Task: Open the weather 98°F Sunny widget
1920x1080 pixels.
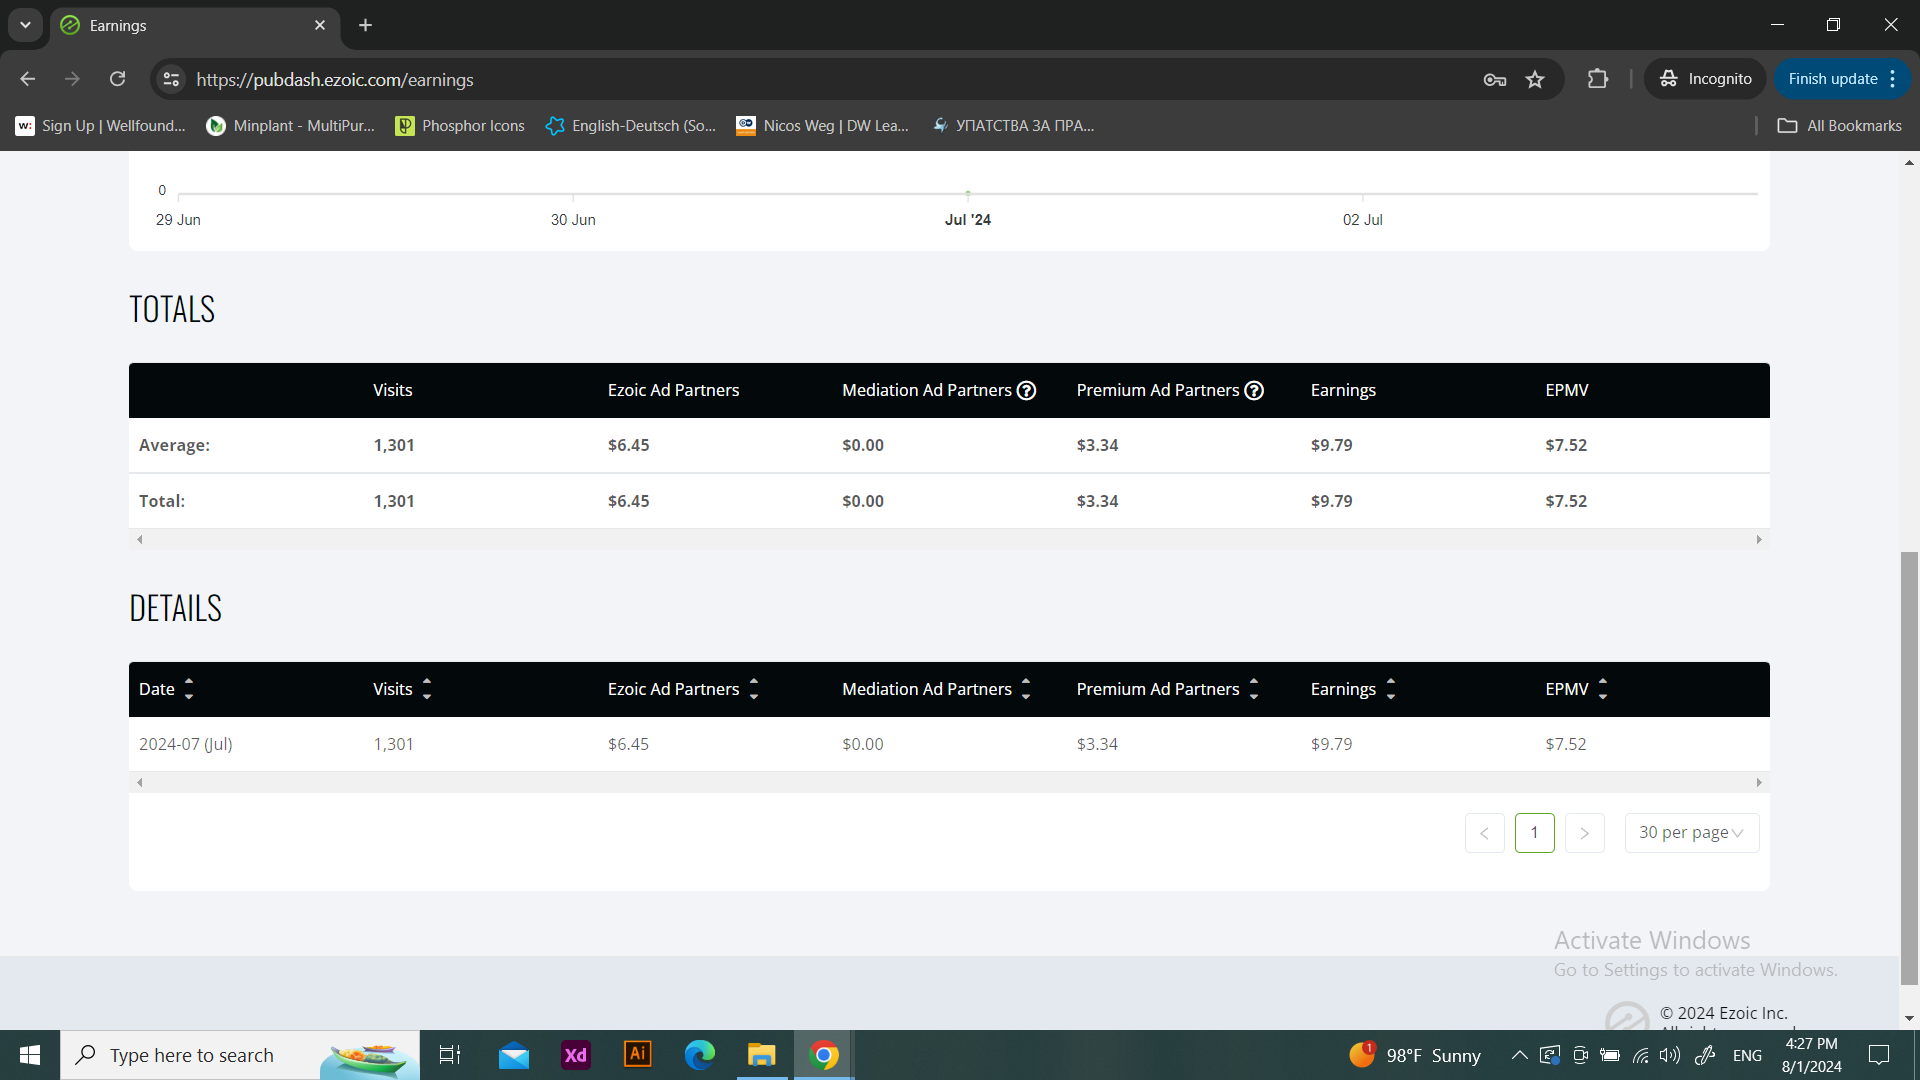Action: click(x=1415, y=1055)
